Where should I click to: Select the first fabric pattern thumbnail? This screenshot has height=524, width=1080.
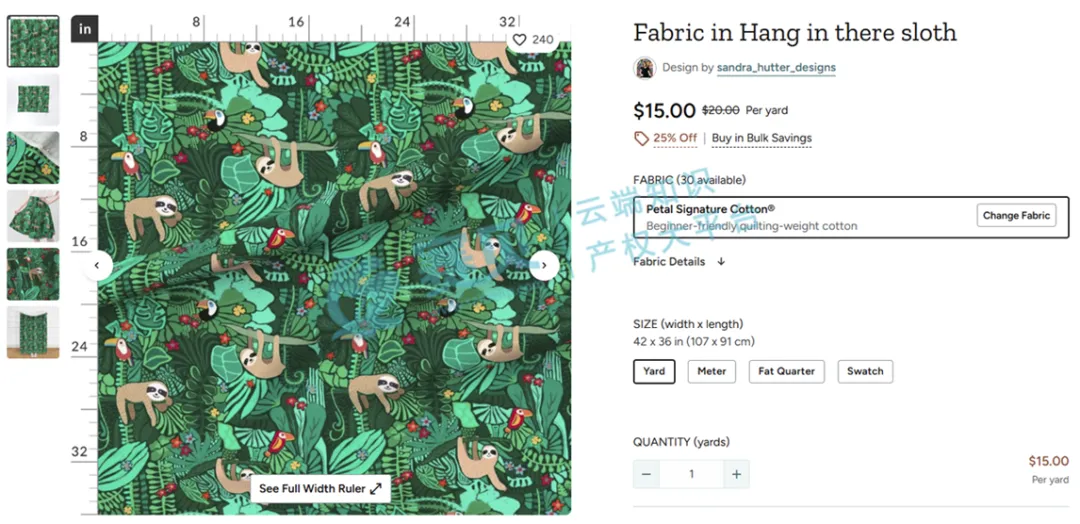tap(33, 41)
